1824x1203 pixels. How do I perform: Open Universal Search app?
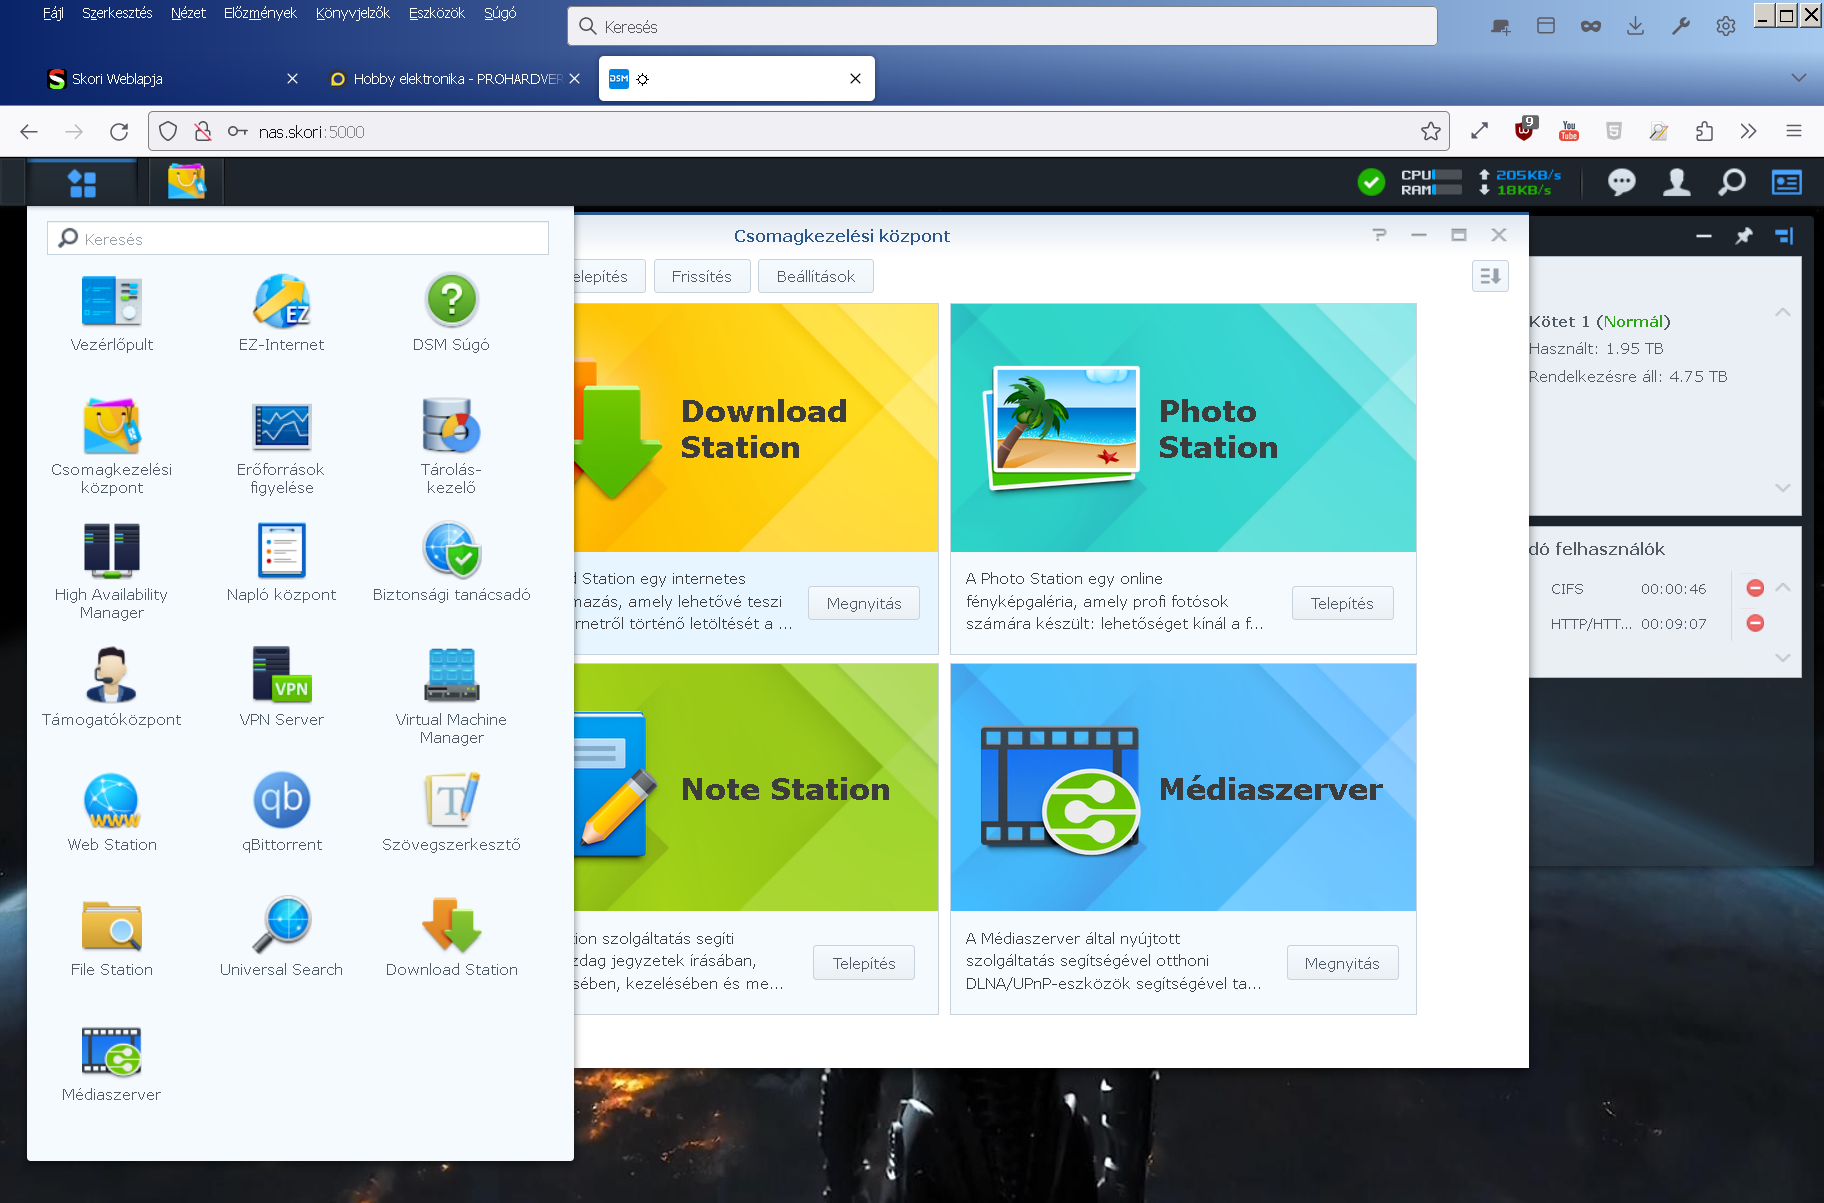point(281,926)
